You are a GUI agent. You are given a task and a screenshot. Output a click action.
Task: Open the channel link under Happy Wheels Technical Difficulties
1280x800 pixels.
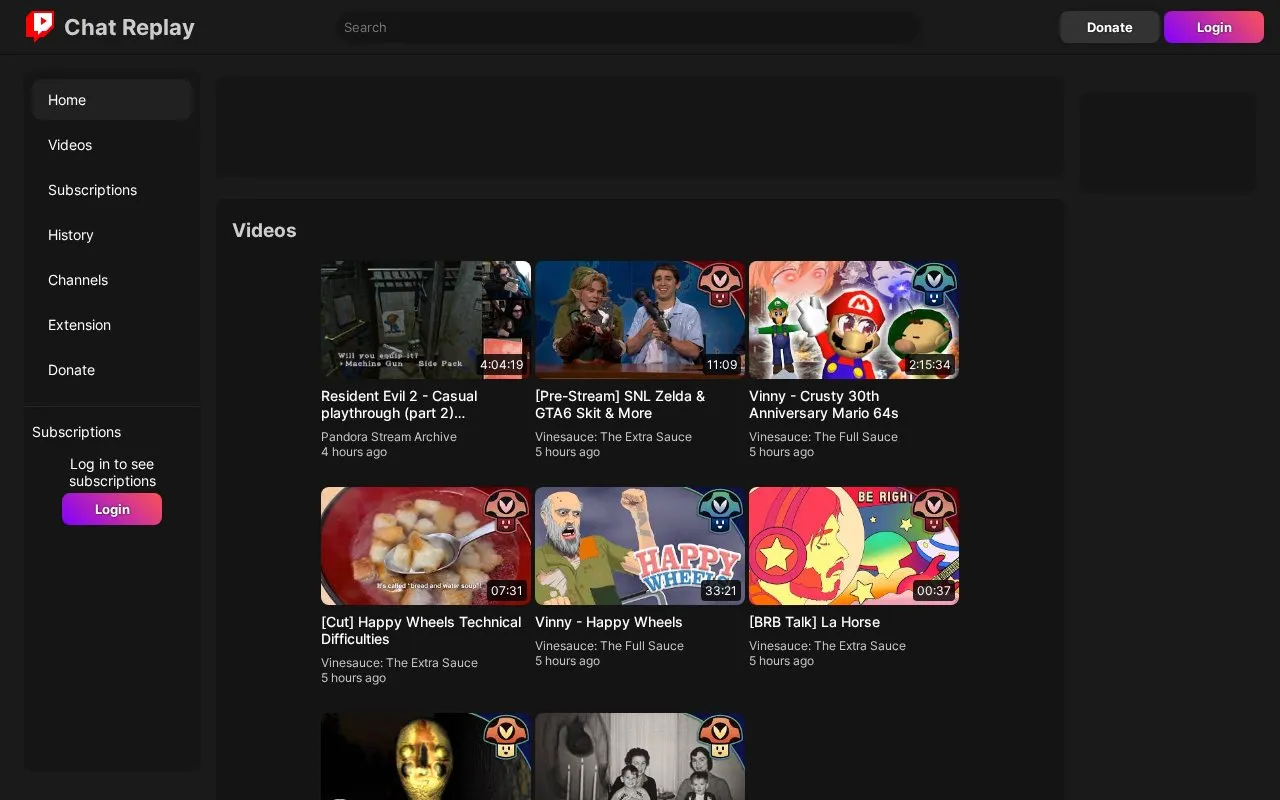(x=399, y=663)
